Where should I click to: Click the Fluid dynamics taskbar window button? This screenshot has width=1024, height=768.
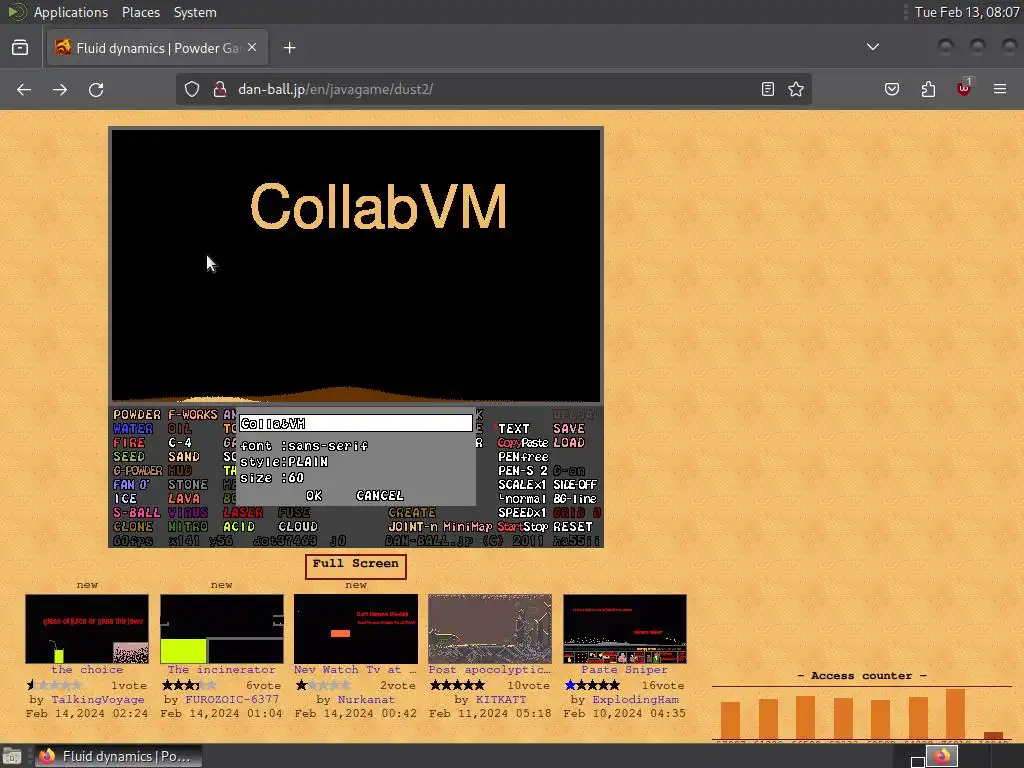click(x=118, y=756)
